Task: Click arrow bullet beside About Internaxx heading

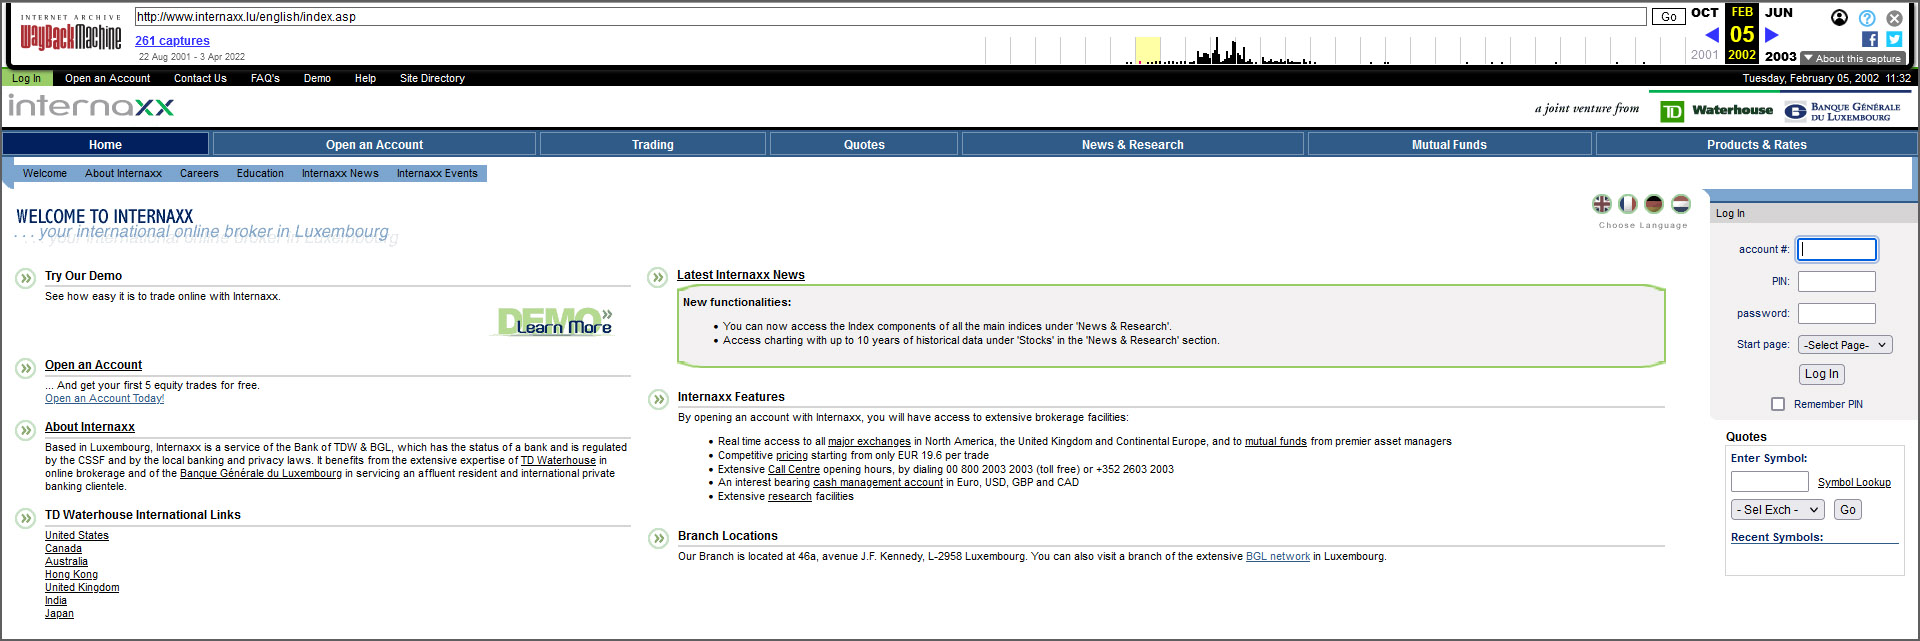Action: (26, 430)
